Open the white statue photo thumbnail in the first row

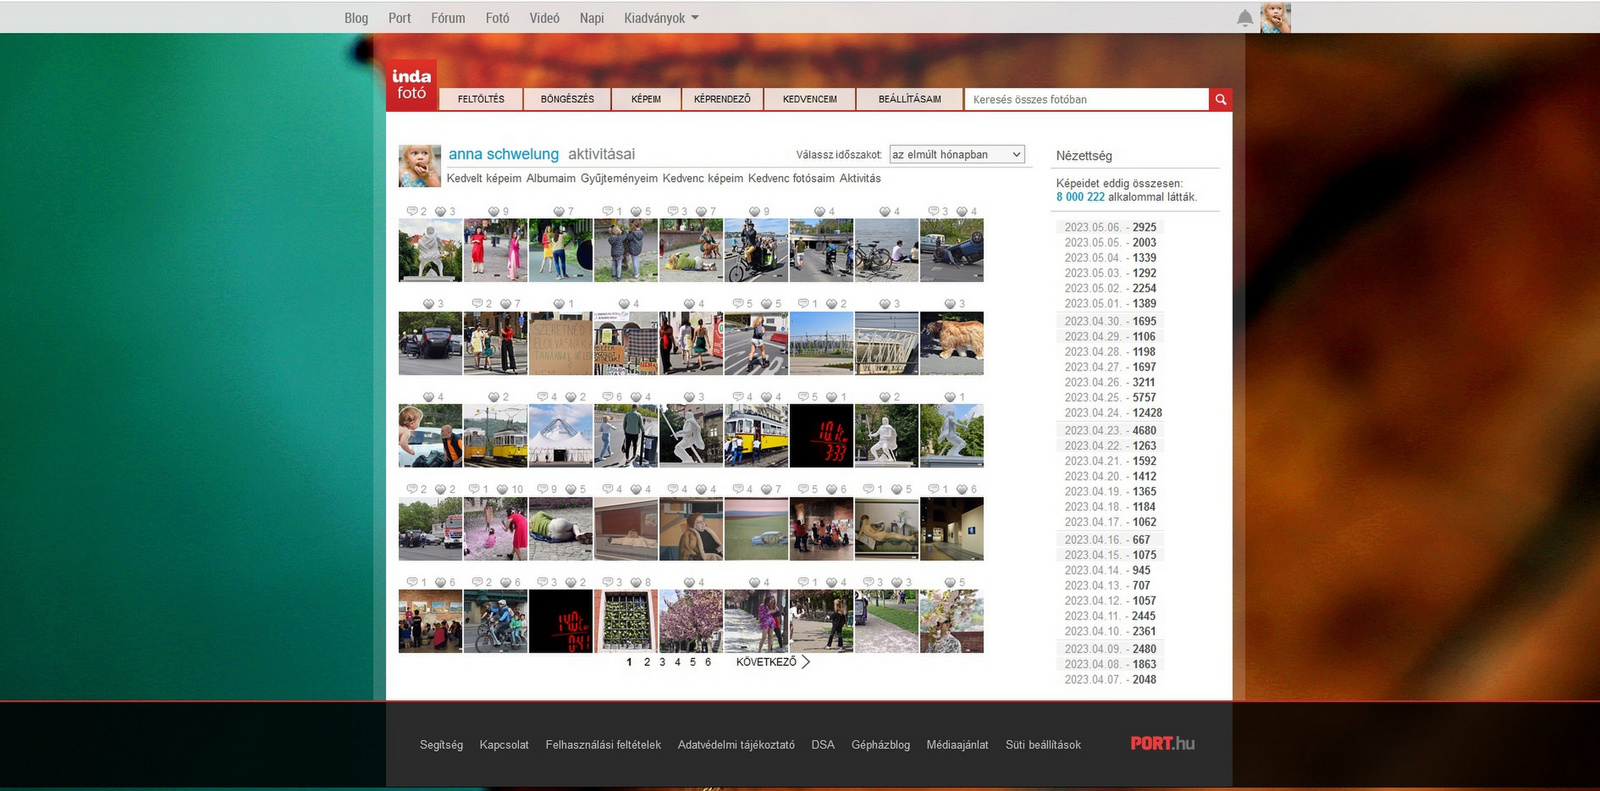(x=430, y=250)
